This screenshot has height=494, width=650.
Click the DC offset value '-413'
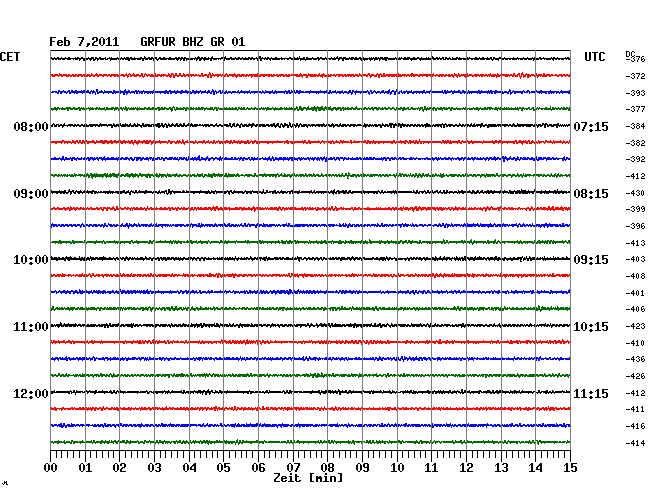(635, 243)
